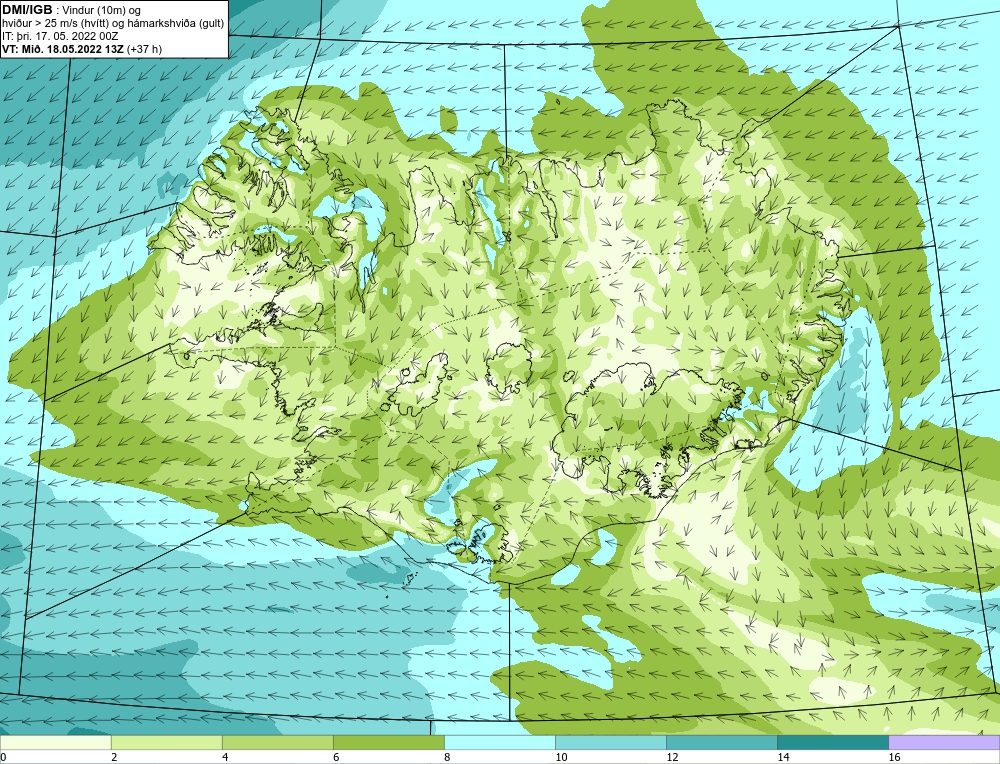This screenshot has height=764, width=1000.
Task: Click the legend label '14'
Action: [x=783, y=757]
